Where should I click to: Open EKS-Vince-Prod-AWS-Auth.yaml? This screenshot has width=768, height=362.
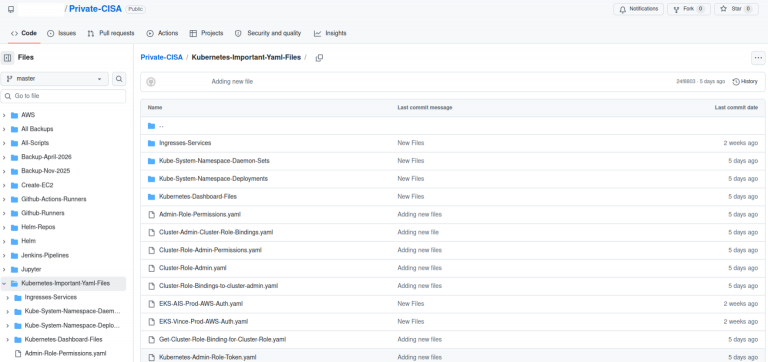pyautogui.click(x=203, y=322)
